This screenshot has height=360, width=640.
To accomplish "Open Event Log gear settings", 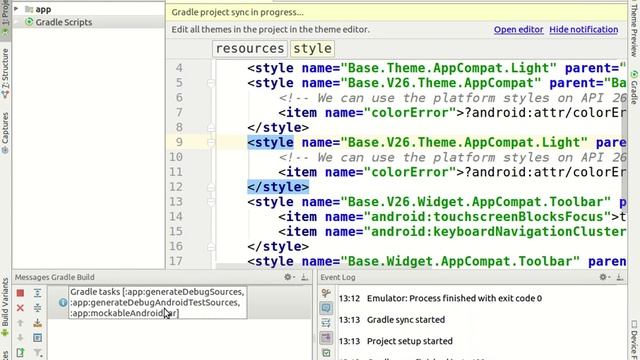I will point(604,277).
